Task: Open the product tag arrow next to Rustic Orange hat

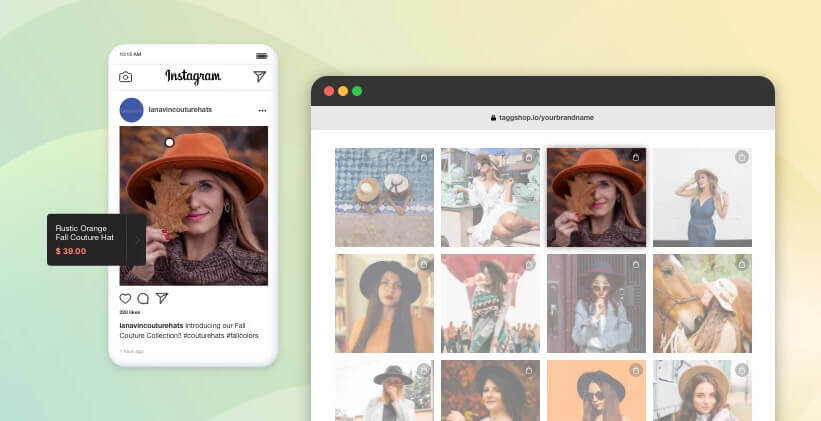Action: click(x=138, y=240)
